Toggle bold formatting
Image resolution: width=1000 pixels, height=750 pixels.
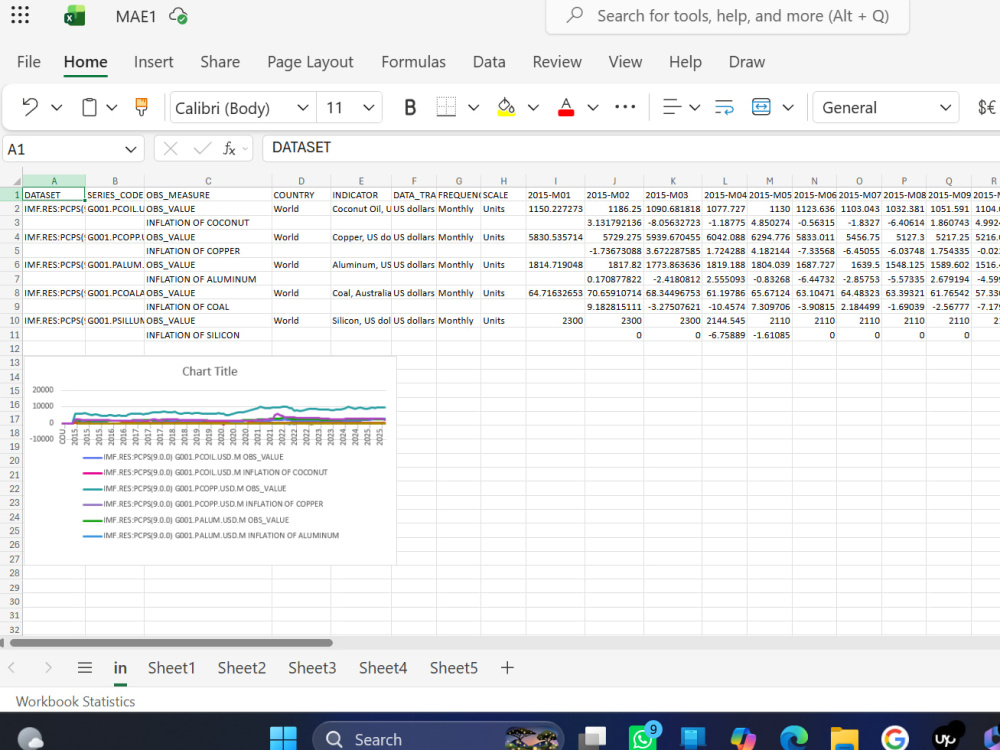pyautogui.click(x=410, y=107)
